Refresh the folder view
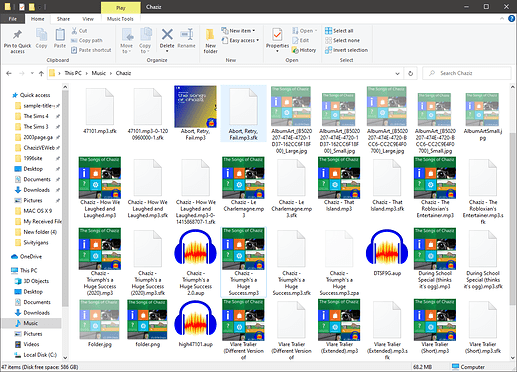Viewport: 517px width, 372px height. [x=410, y=73]
